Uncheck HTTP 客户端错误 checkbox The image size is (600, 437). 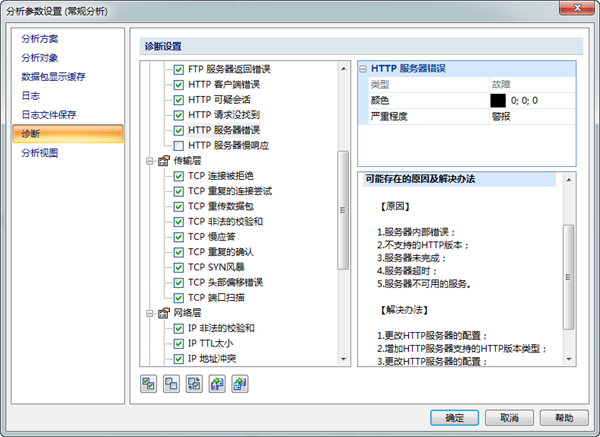(178, 85)
